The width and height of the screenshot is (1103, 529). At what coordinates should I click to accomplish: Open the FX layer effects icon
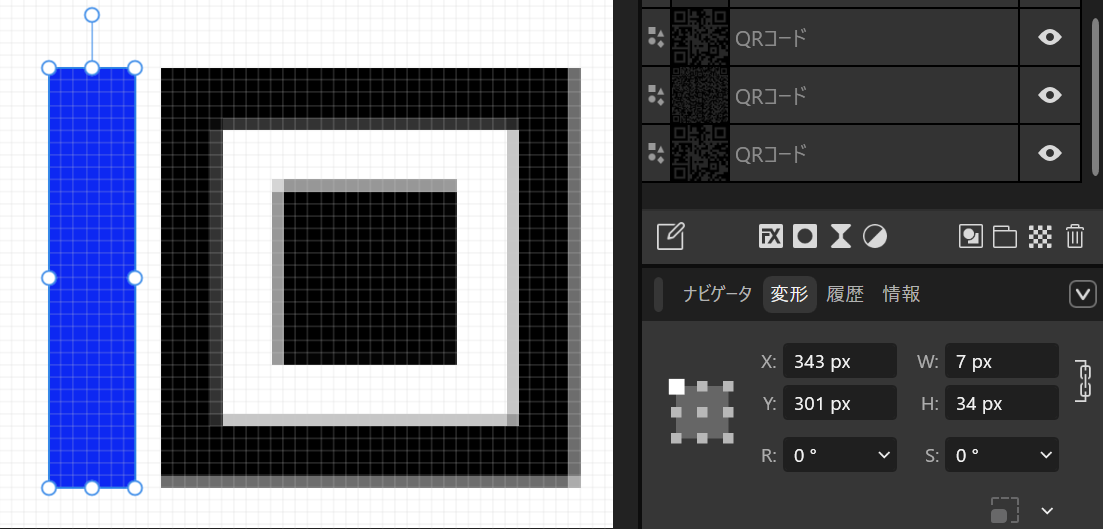coord(771,236)
